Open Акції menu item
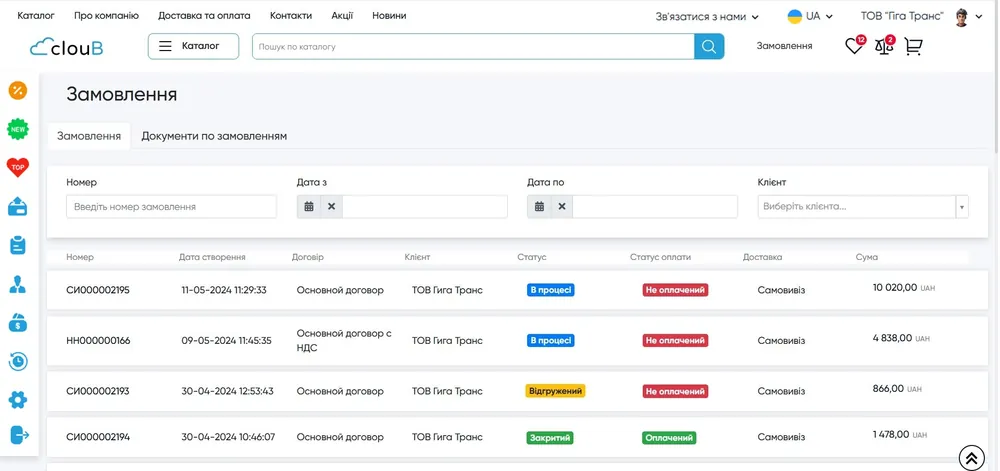Viewport: 1000px width, 471px height. (342, 15)
